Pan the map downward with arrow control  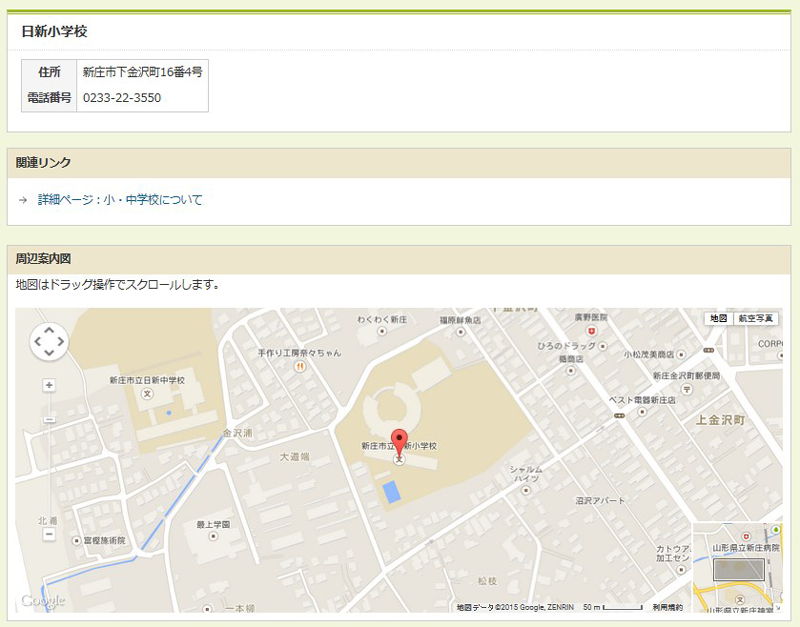tap(49, 353)
